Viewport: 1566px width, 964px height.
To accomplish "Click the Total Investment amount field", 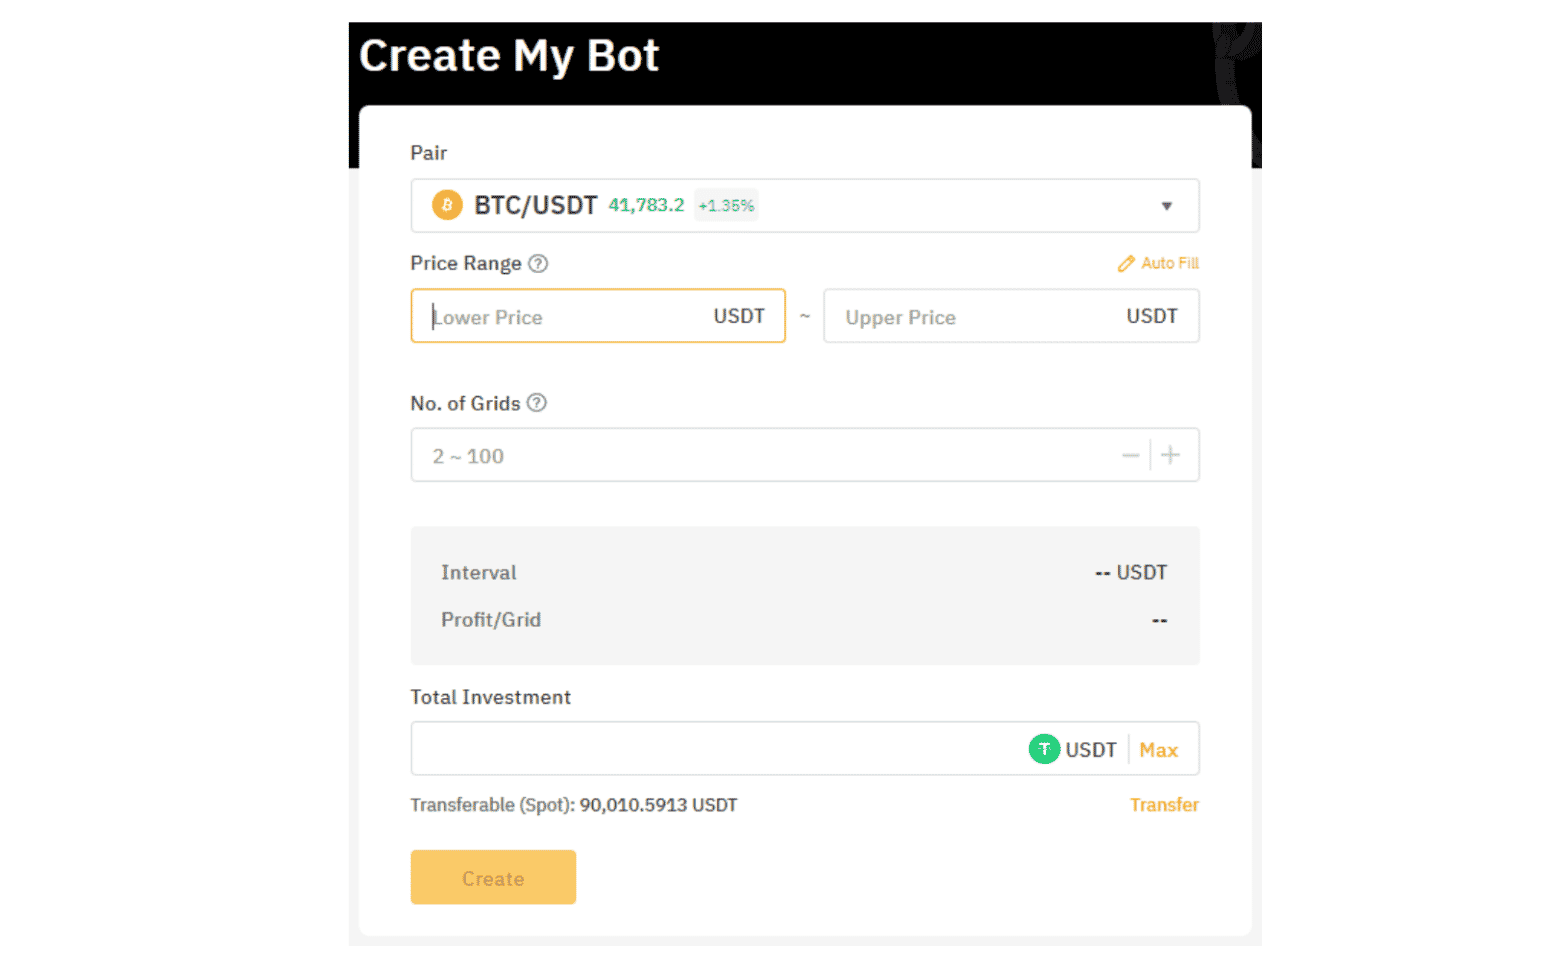I will 805,749.
